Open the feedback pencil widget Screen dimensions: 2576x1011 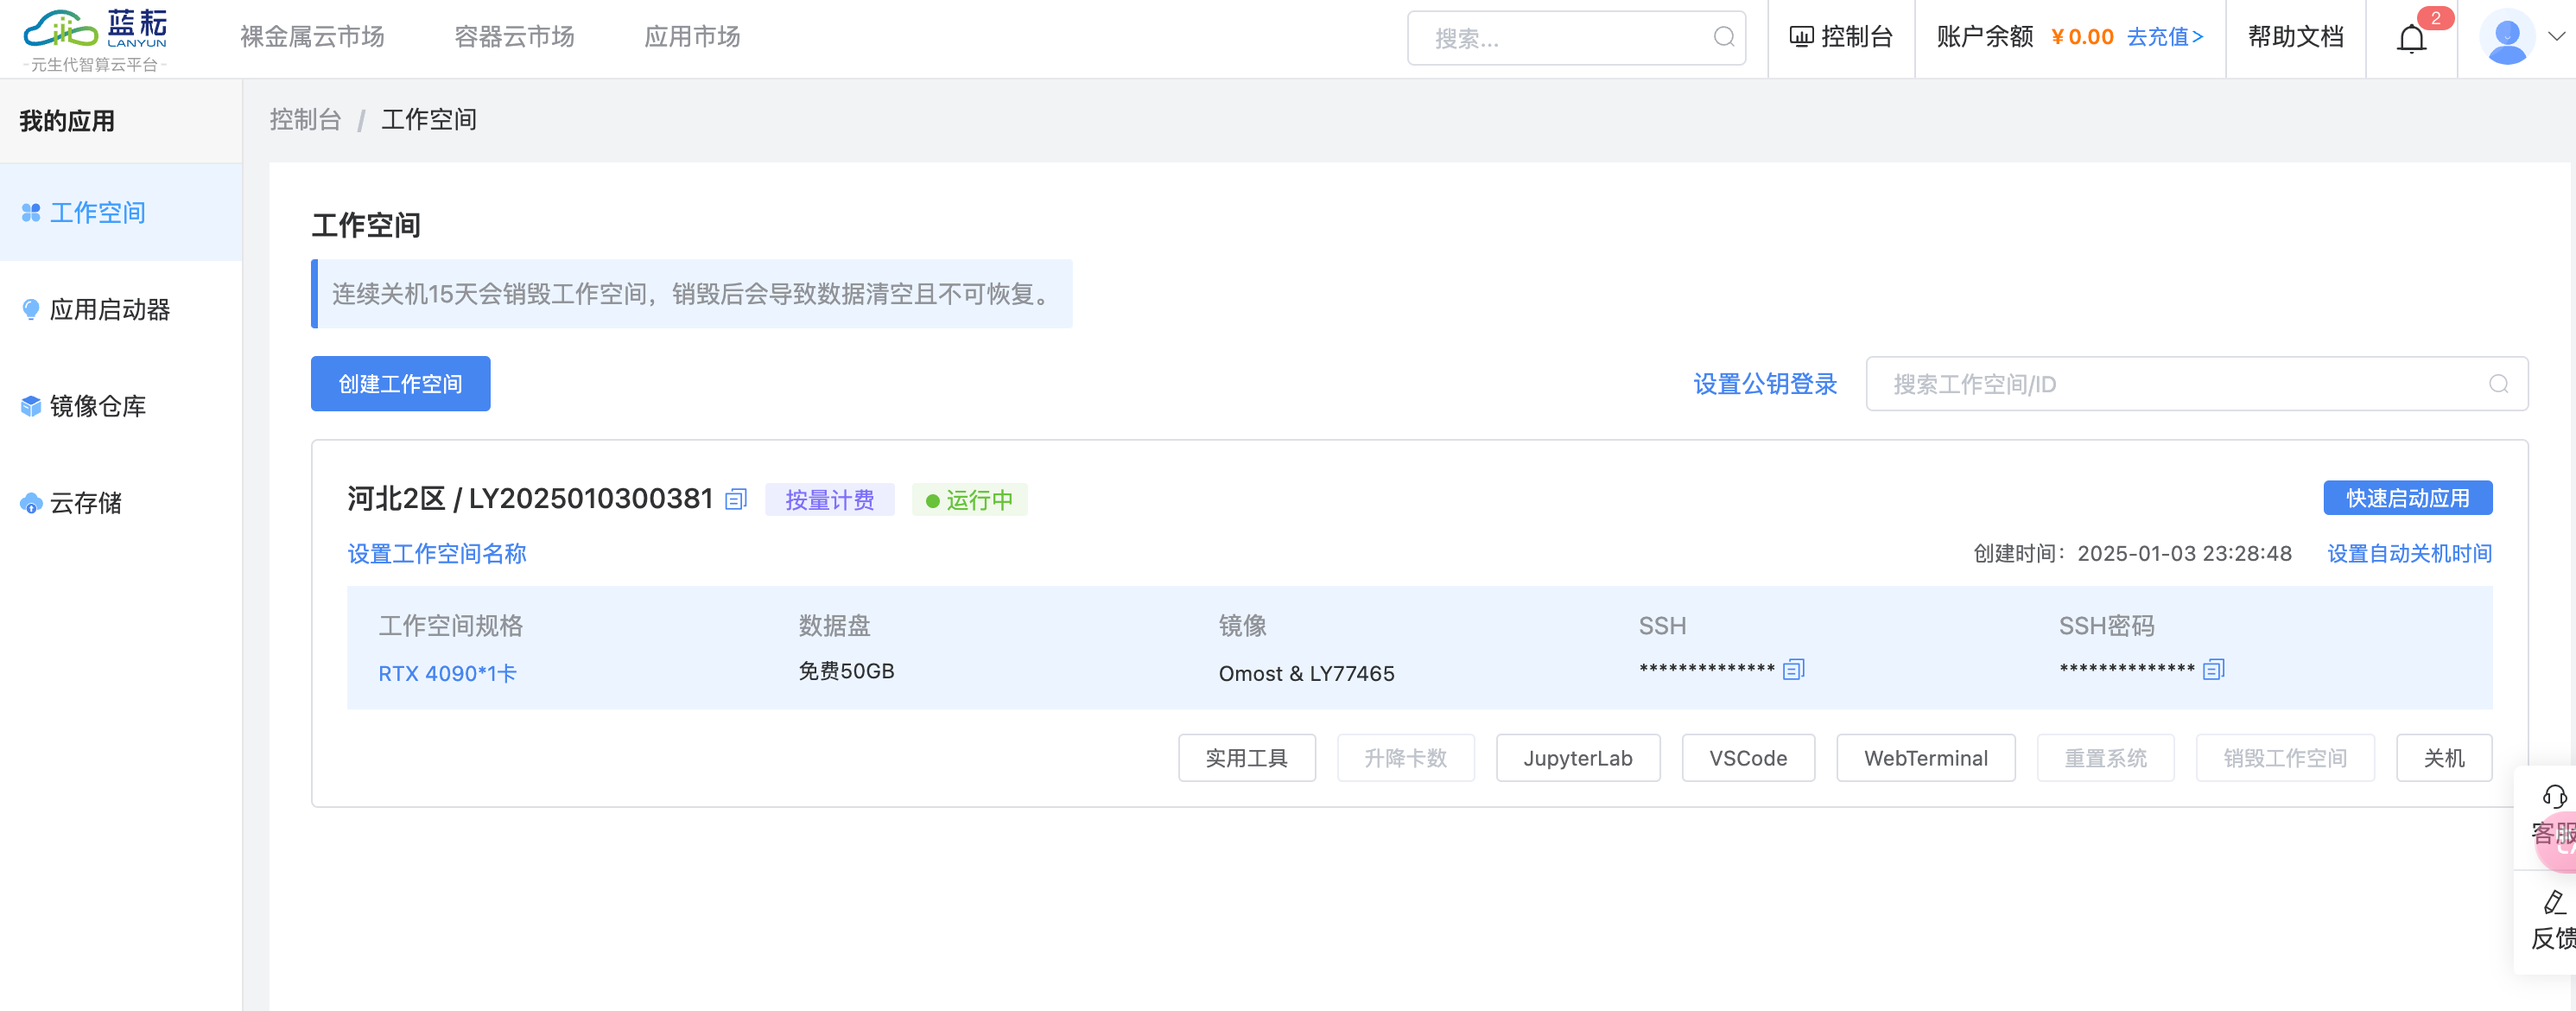coord(2553,902)
